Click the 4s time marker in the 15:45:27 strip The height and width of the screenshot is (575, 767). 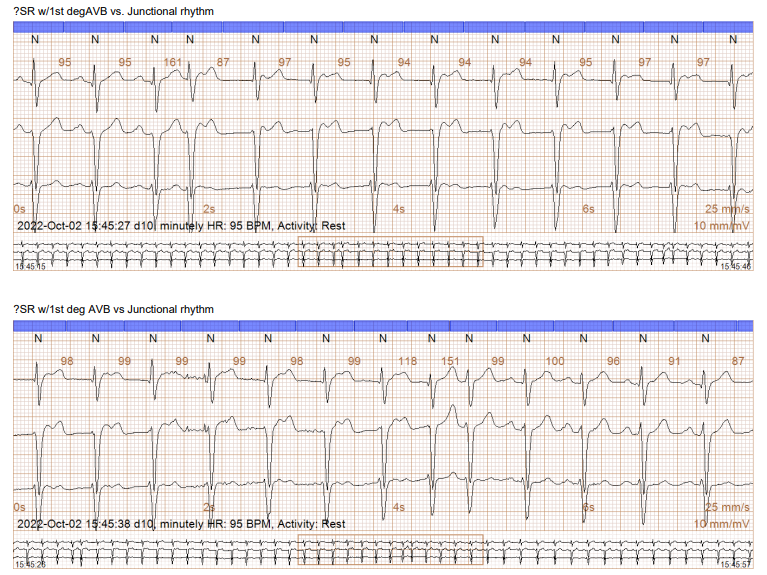399,209
